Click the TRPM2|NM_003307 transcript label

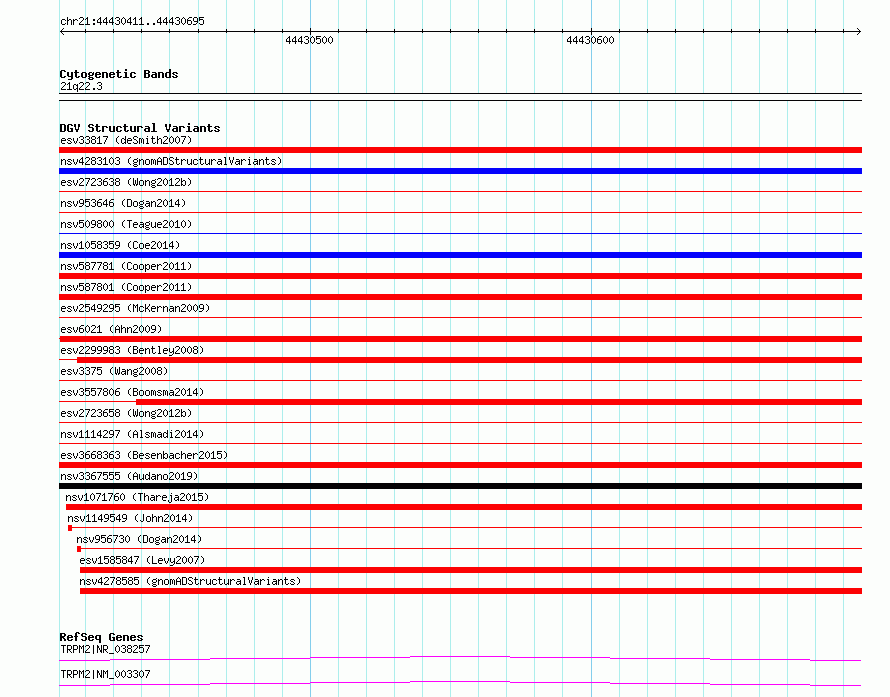[105, 674]
